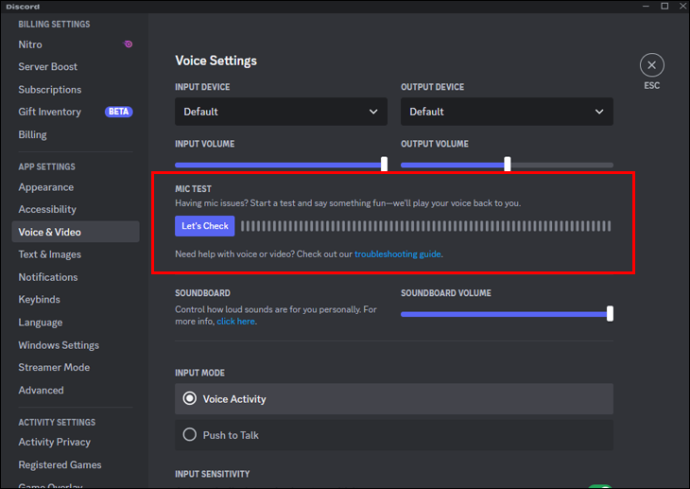Click the BILLING SETTINGS section header

pos(54,24)
